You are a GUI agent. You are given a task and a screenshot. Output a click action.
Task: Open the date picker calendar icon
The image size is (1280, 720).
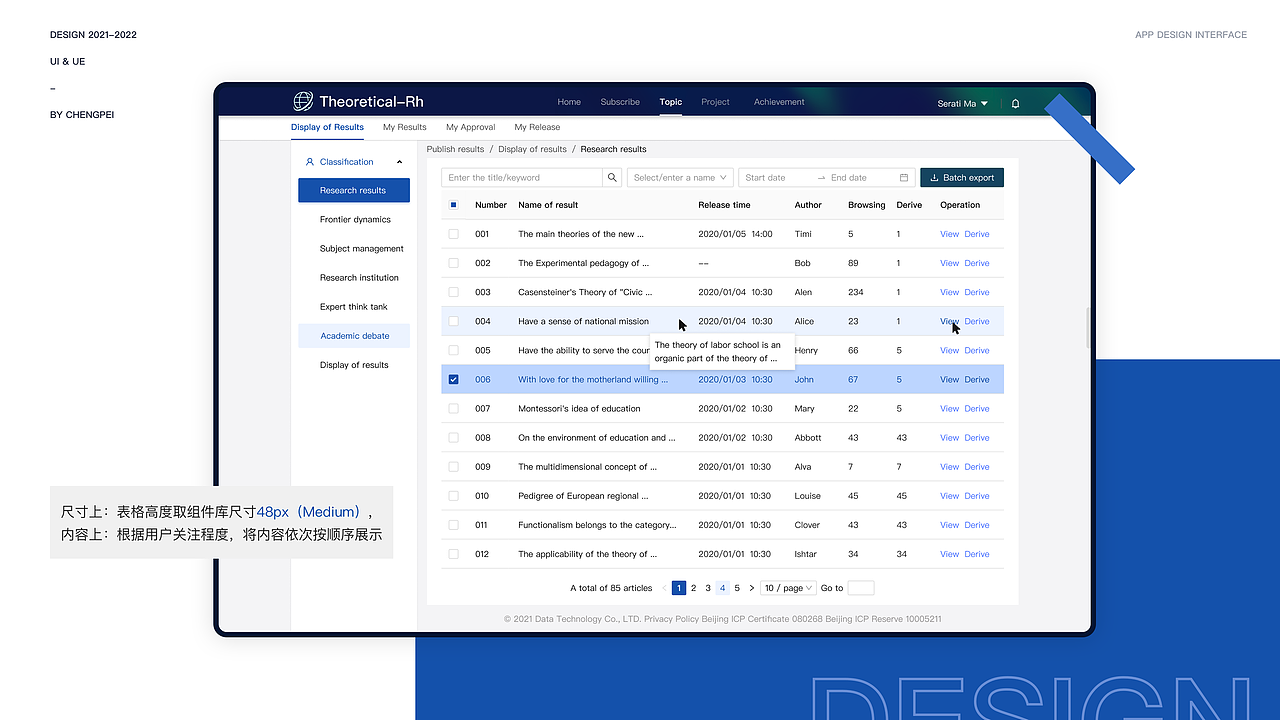click(x=904, y=178)
